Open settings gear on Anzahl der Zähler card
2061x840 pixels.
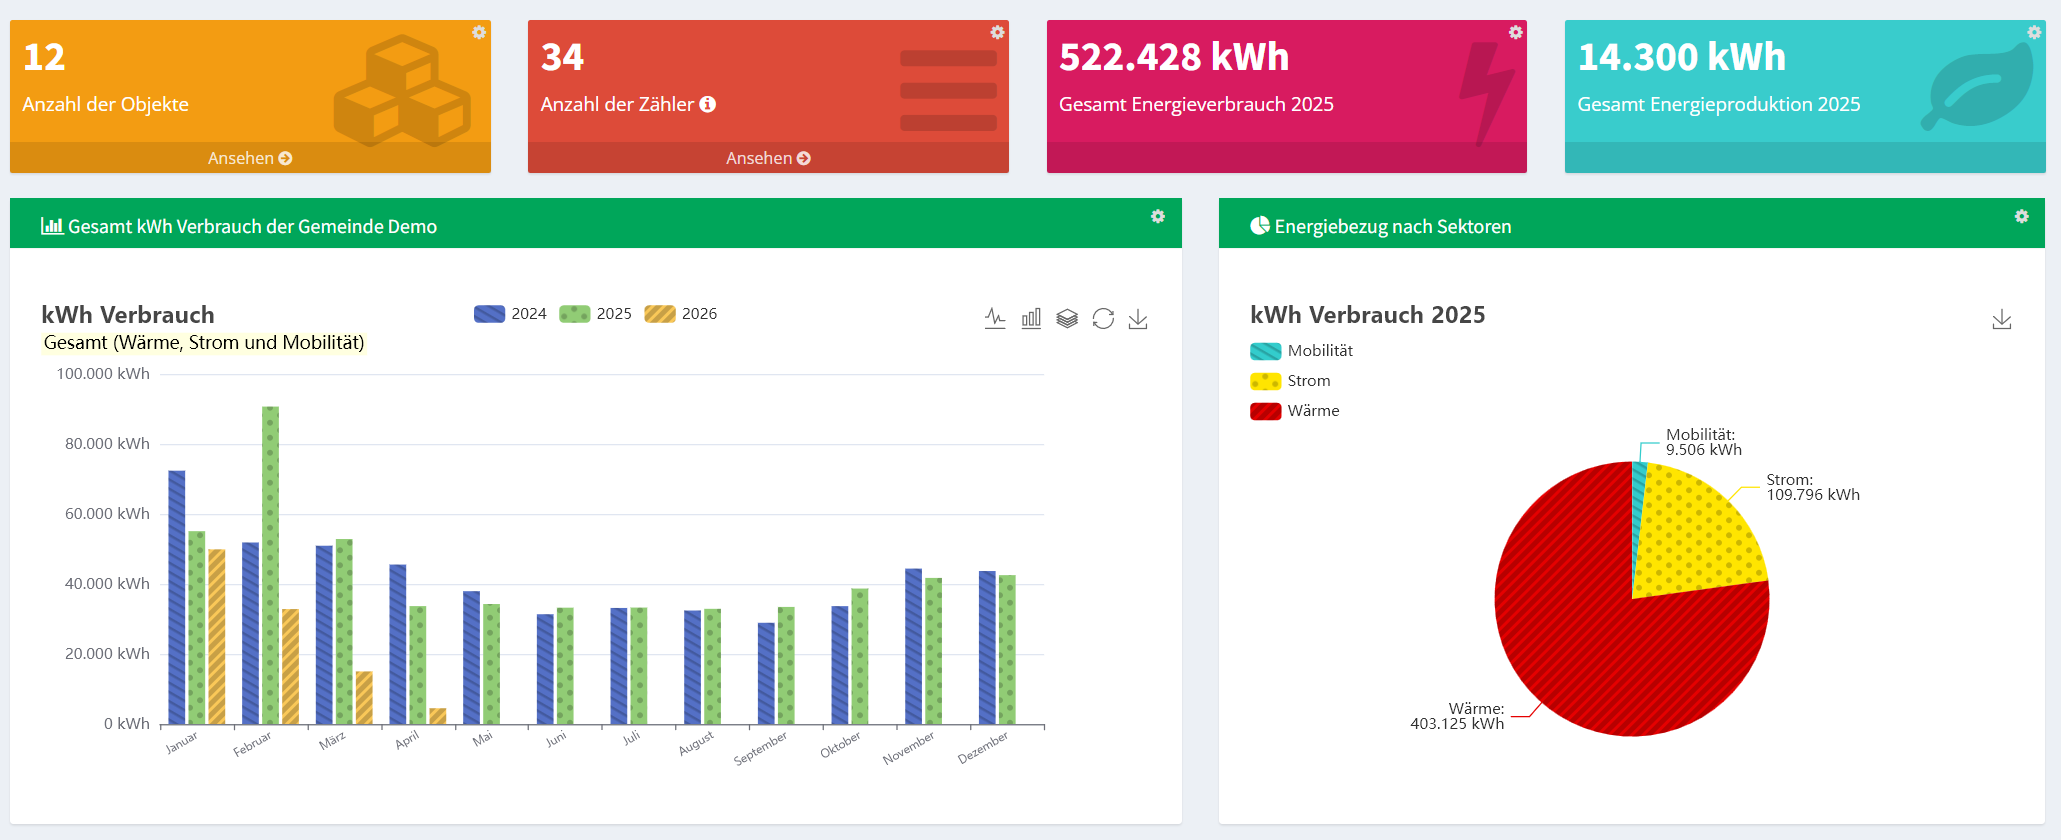(x=997, y=33)
